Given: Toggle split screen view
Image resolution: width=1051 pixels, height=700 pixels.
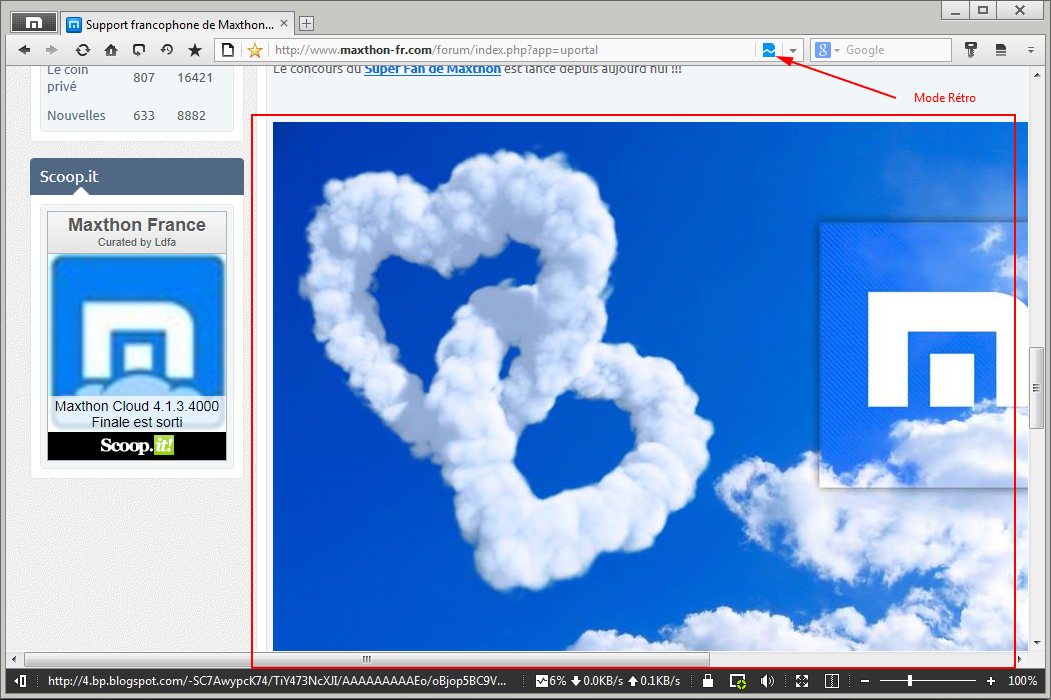Looking at the screenshot, I should tap(832, 681).
